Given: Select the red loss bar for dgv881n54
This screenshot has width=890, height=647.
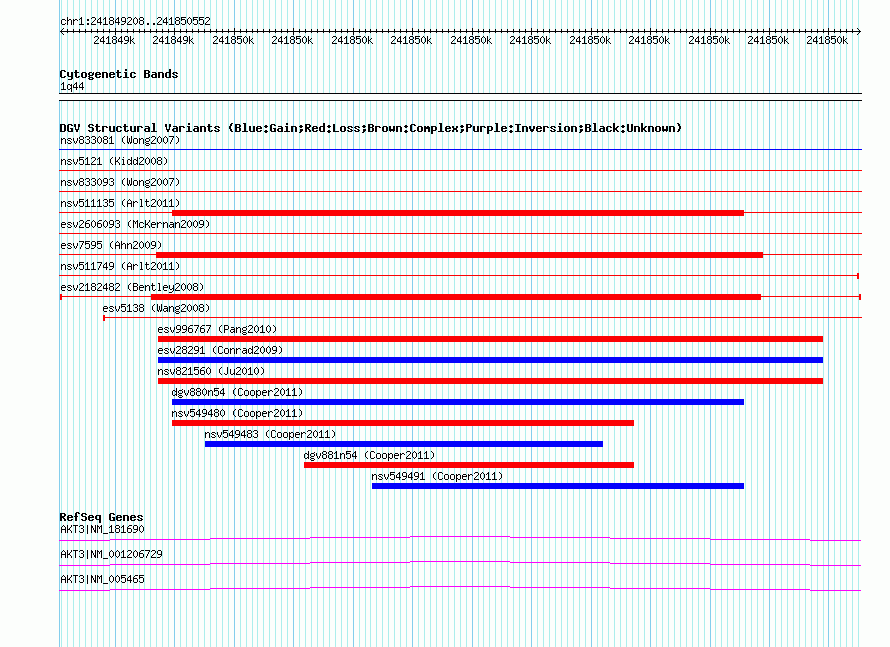Looking at the screenshot, I should coord(469,465).
